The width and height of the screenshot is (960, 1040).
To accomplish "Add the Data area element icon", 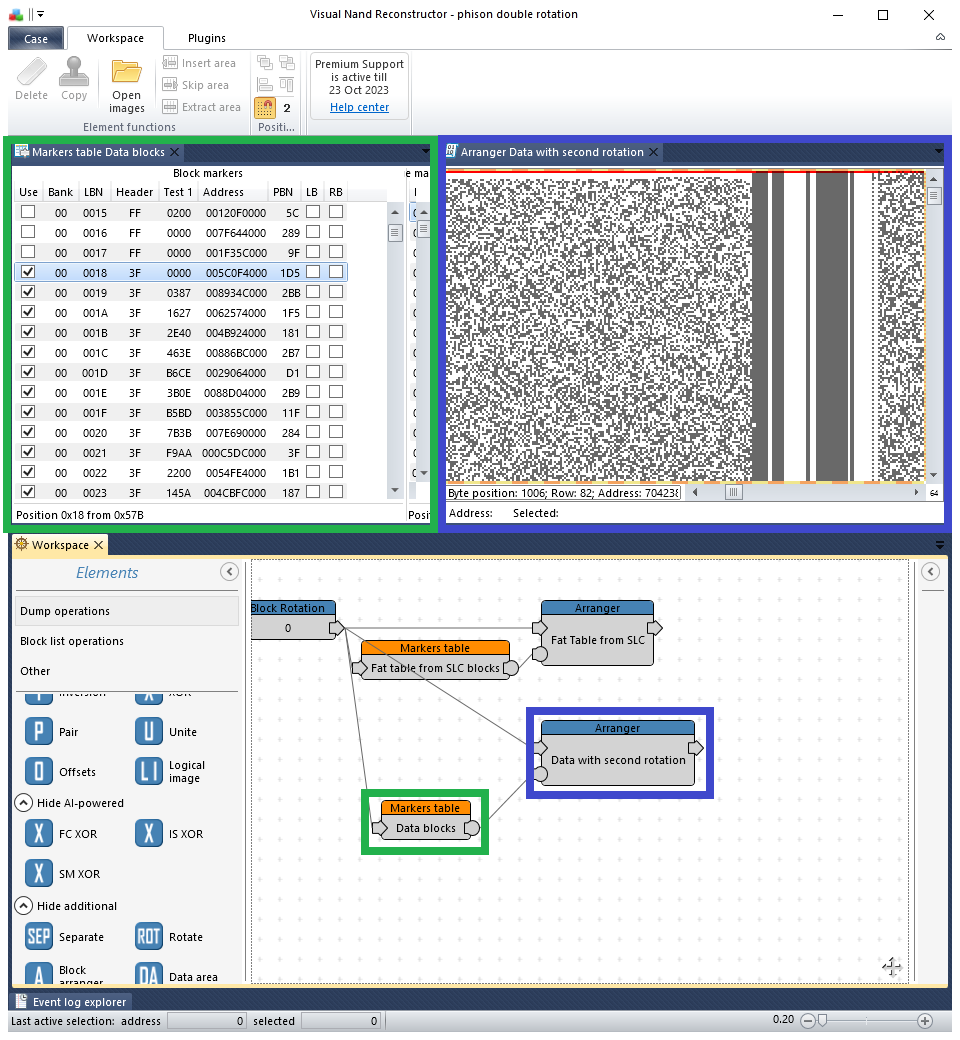I will 149,973.
